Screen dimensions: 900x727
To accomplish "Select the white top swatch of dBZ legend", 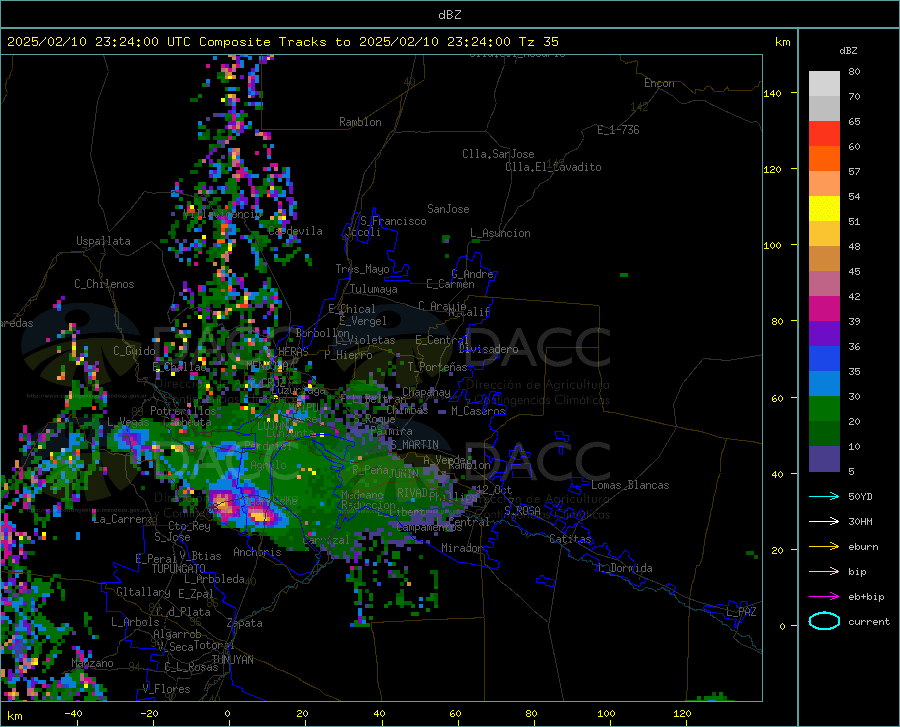I will point(824,83).
